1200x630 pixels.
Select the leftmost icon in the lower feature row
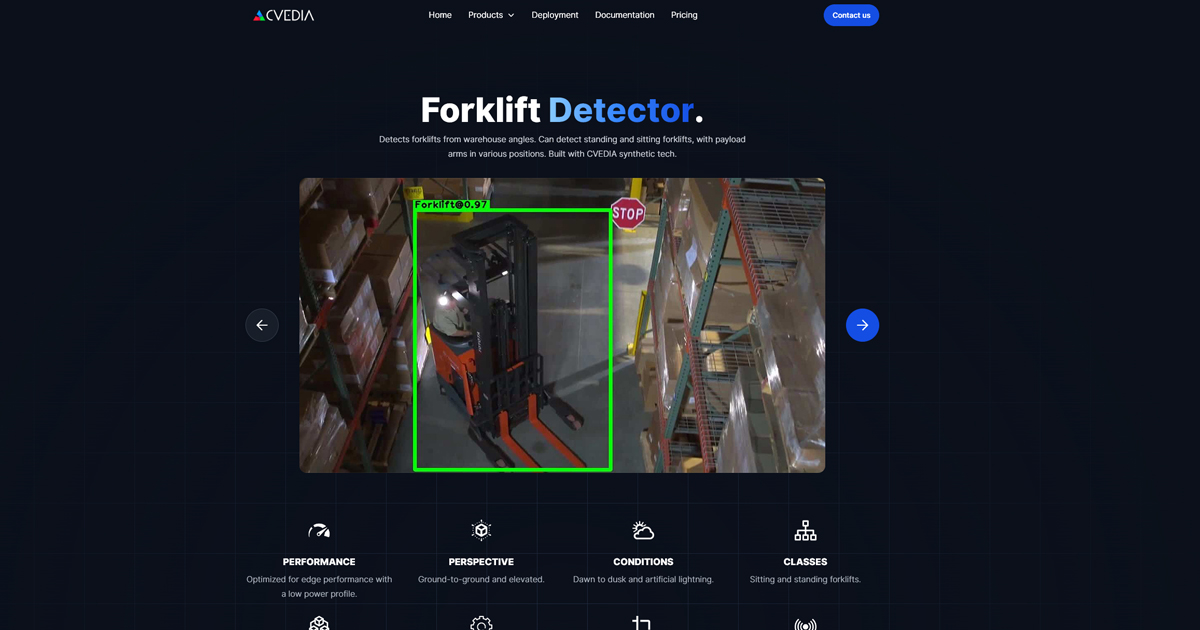coord(318,622)
